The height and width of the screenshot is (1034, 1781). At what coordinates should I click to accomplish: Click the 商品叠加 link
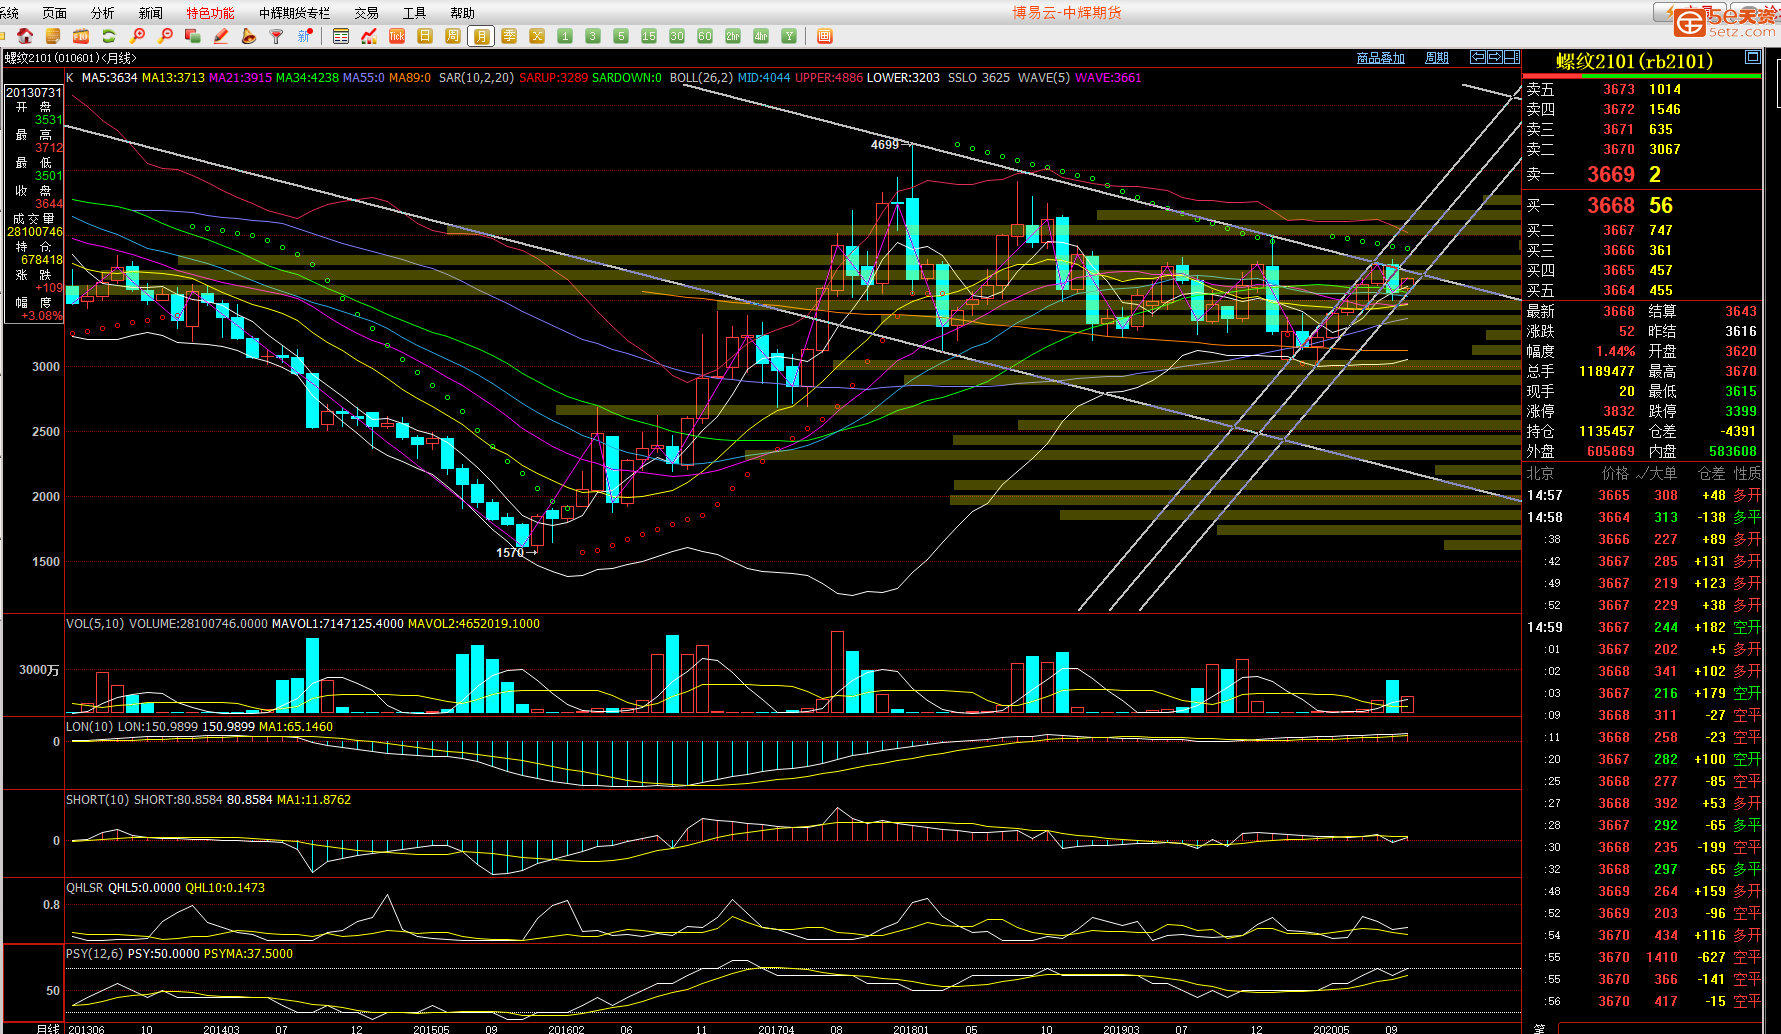1380,58
